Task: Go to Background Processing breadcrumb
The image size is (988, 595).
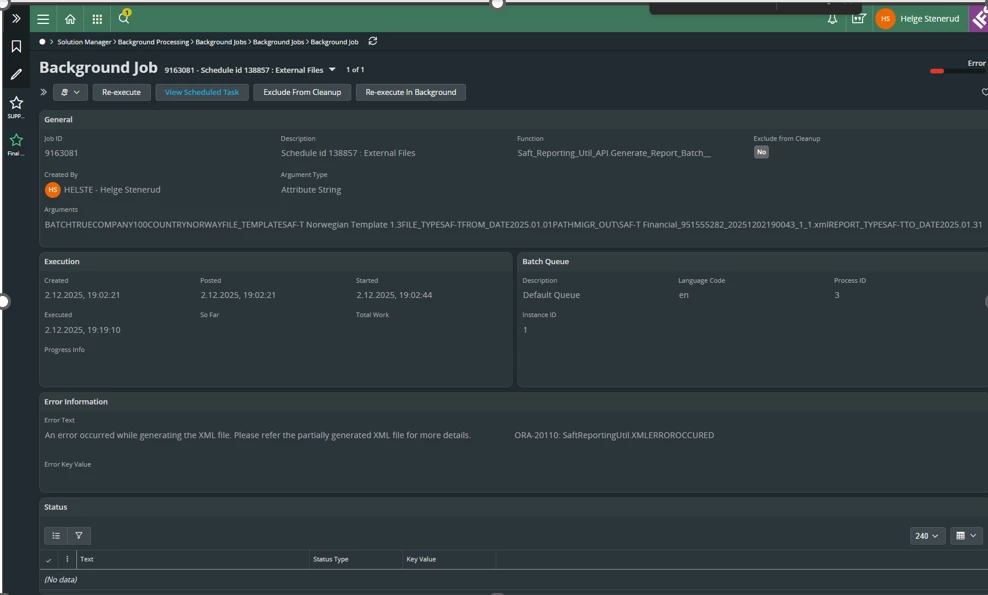Action: coord(153,42)
